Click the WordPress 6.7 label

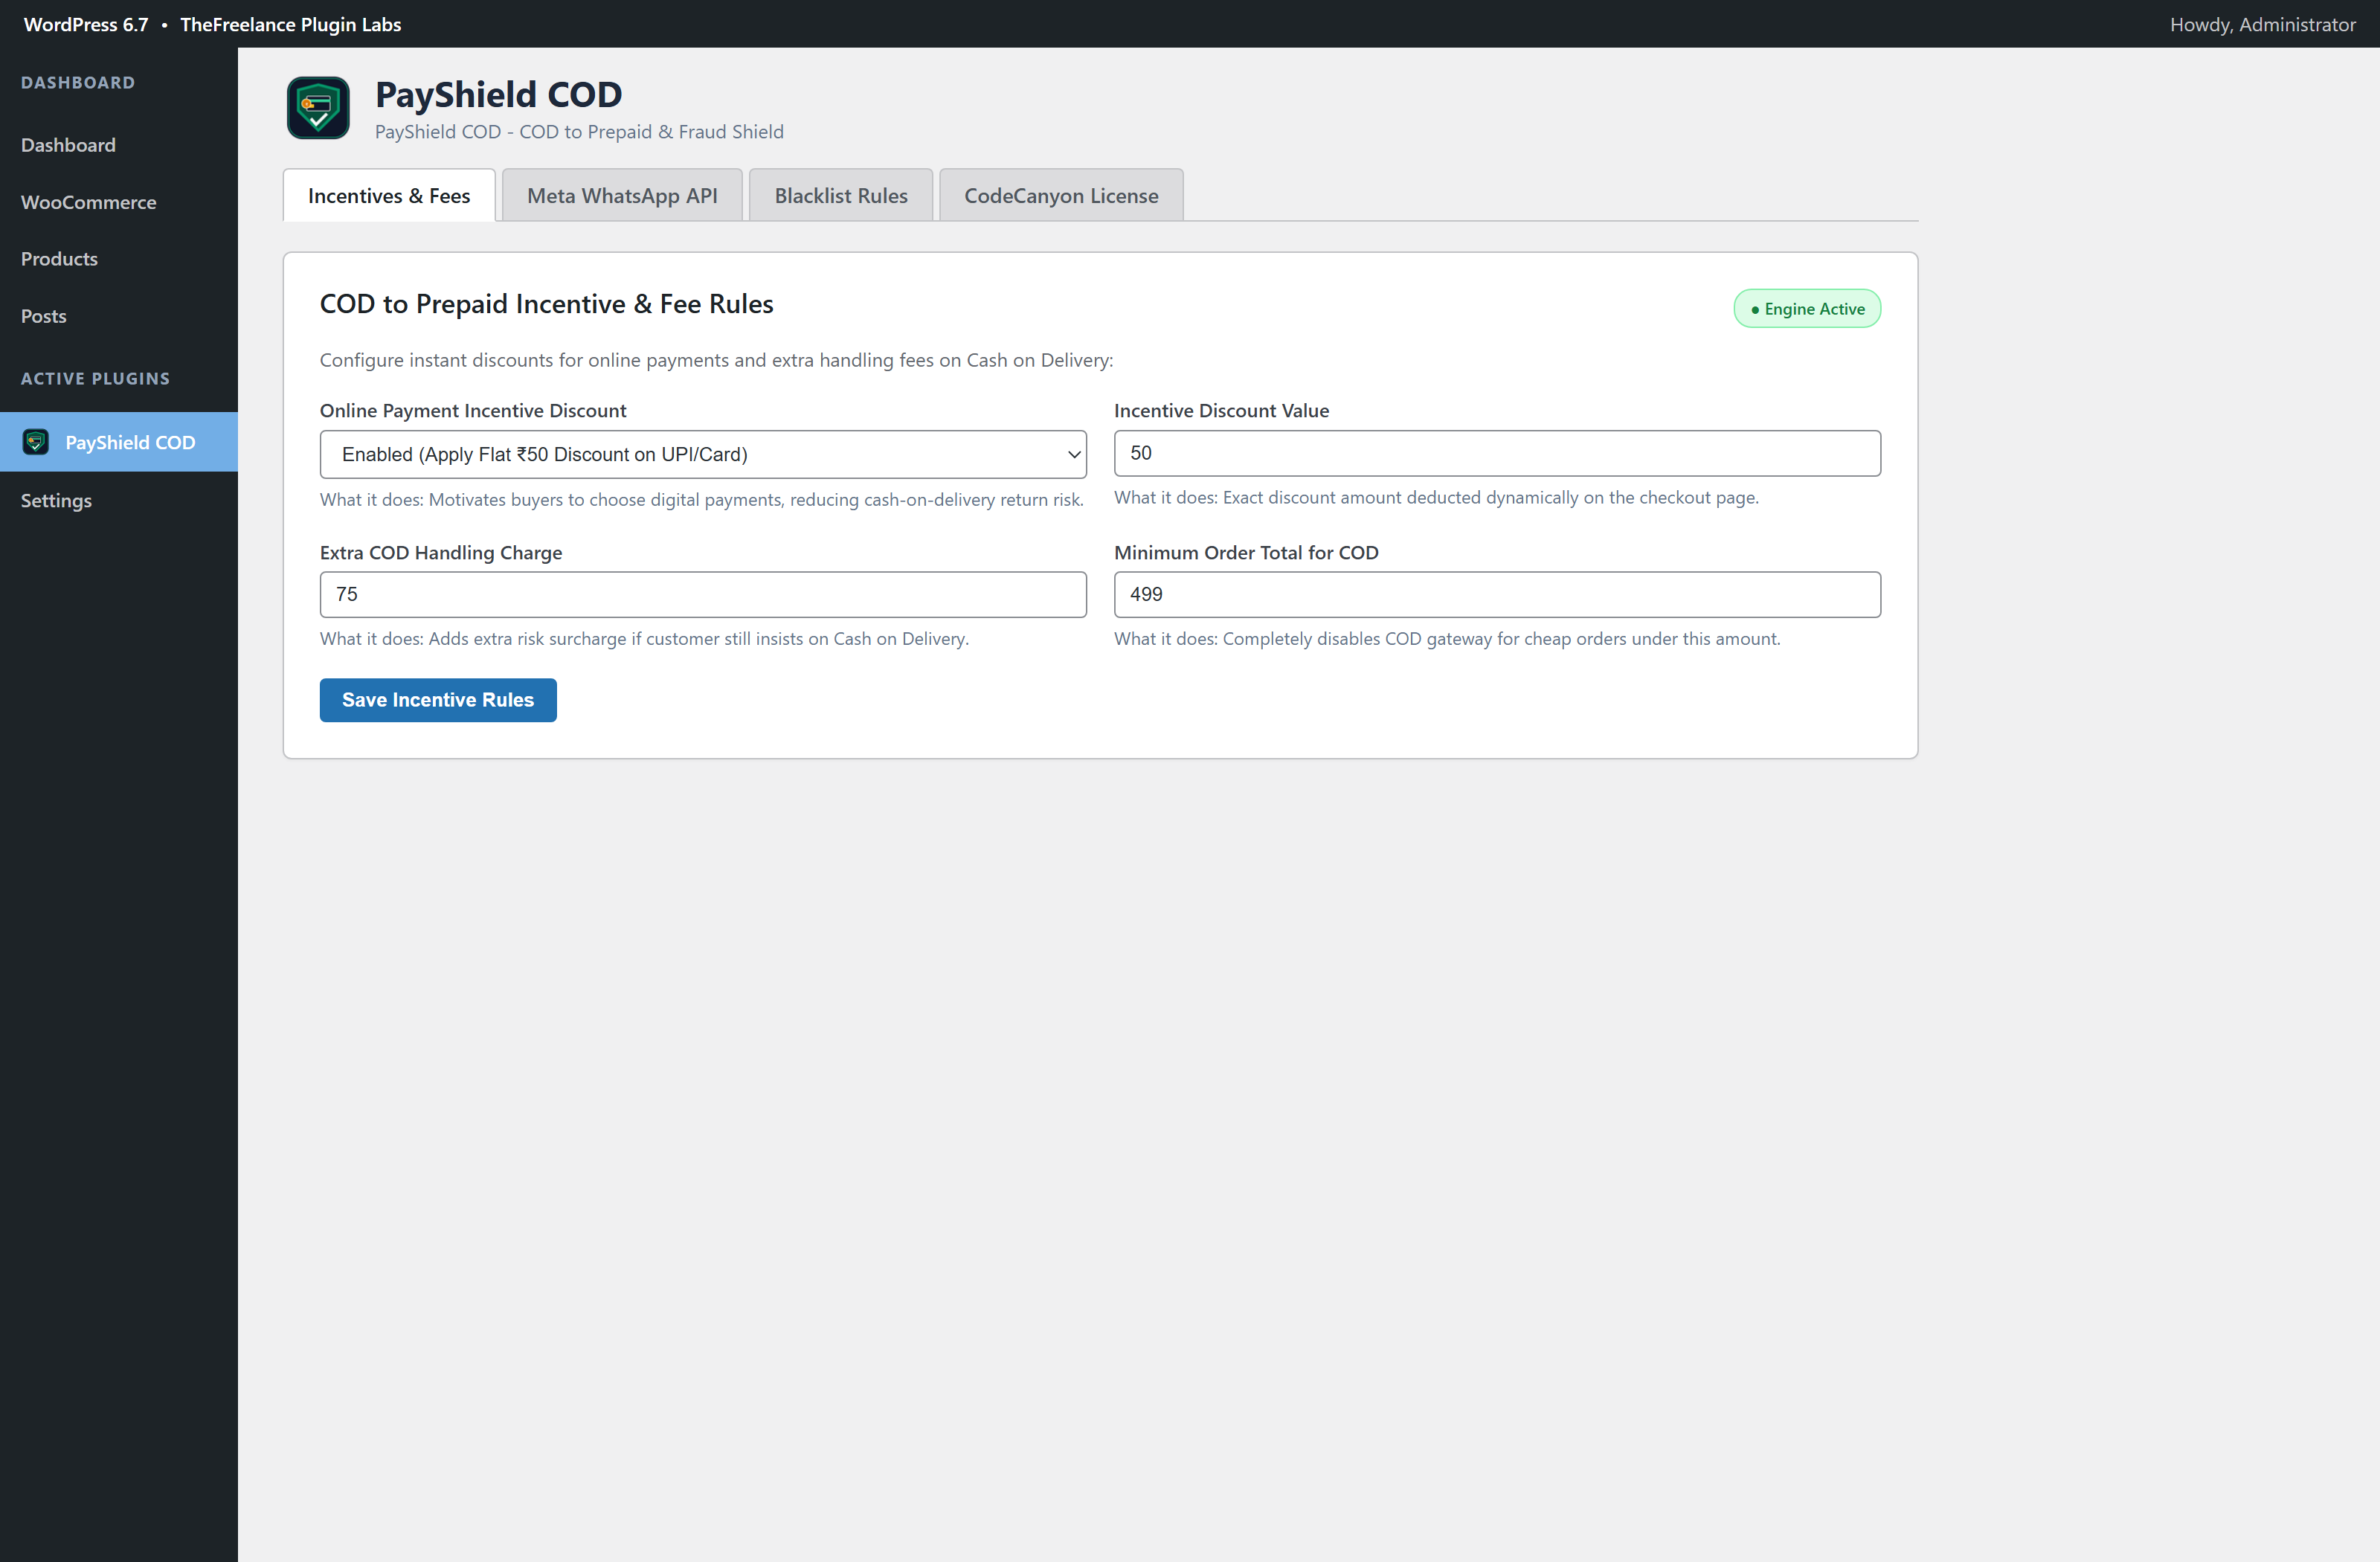pos(86,24)
